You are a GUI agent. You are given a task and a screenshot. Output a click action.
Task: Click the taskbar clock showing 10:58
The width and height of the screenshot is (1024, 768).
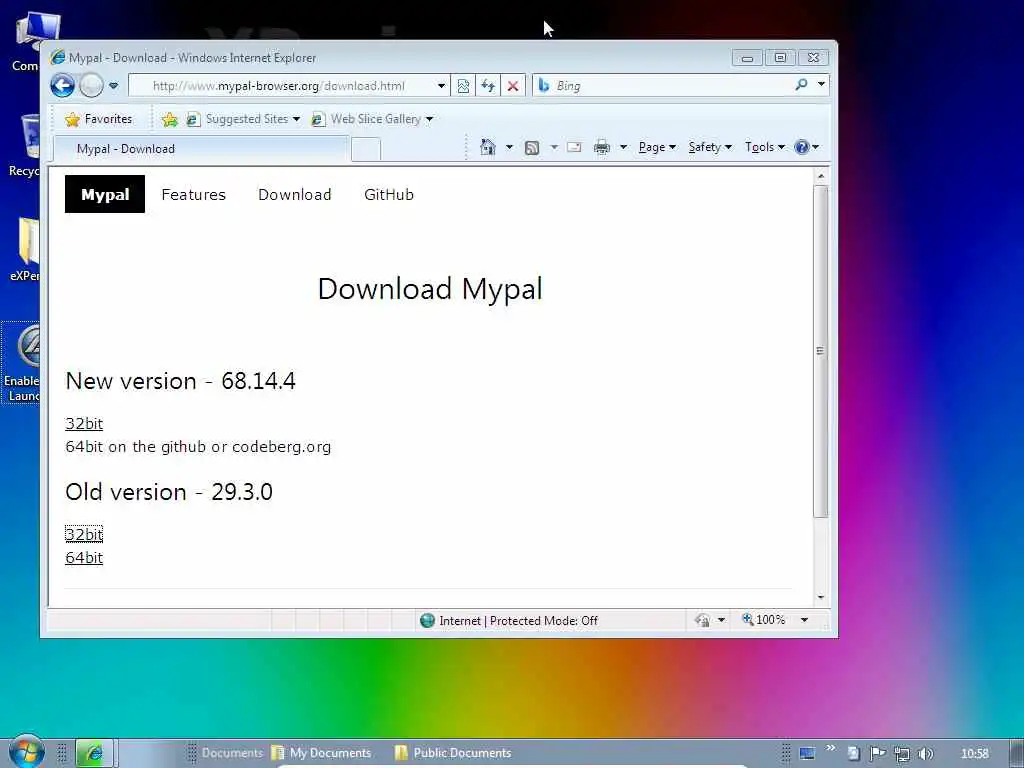[974, 754]
